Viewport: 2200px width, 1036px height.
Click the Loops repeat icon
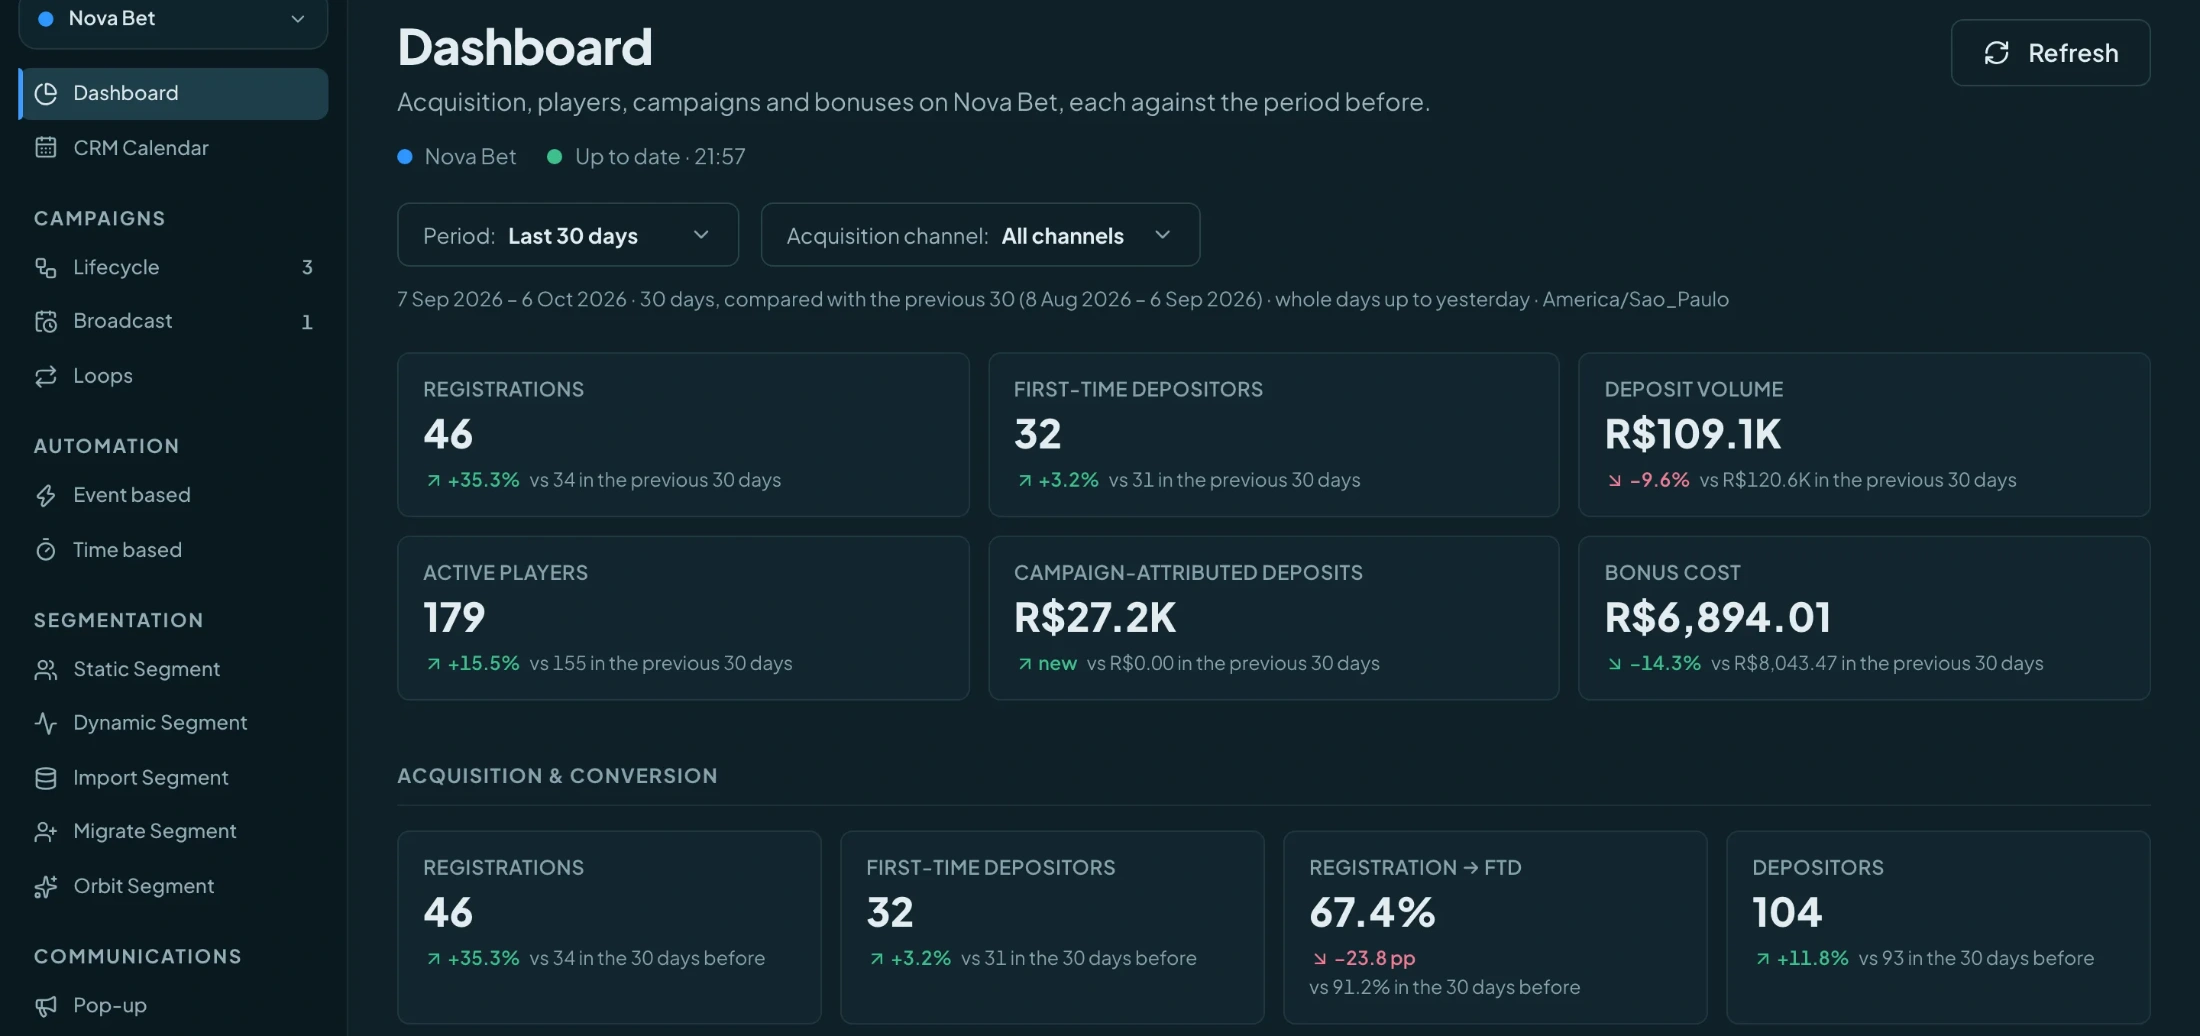click(x=46, y=376)
